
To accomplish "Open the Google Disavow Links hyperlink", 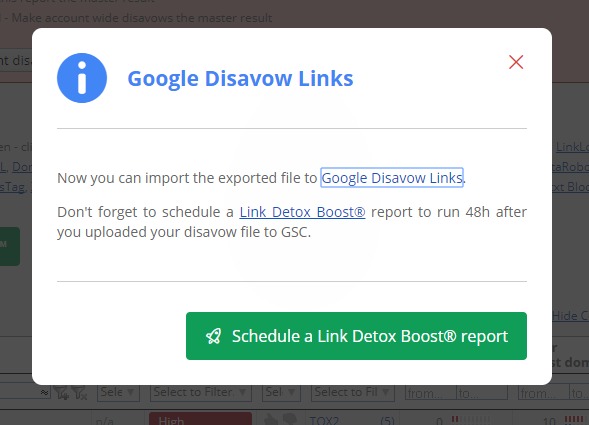I will point(392,178).
